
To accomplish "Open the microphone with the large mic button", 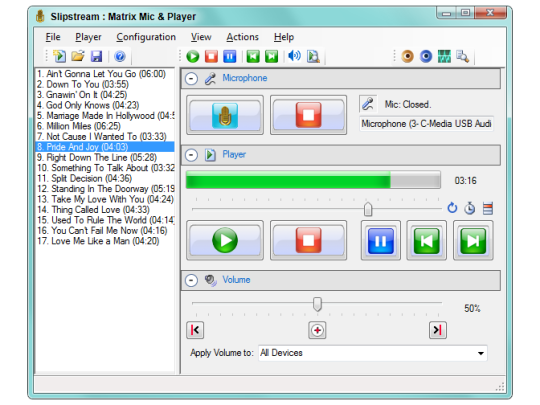I will click(x=225, y=115).
